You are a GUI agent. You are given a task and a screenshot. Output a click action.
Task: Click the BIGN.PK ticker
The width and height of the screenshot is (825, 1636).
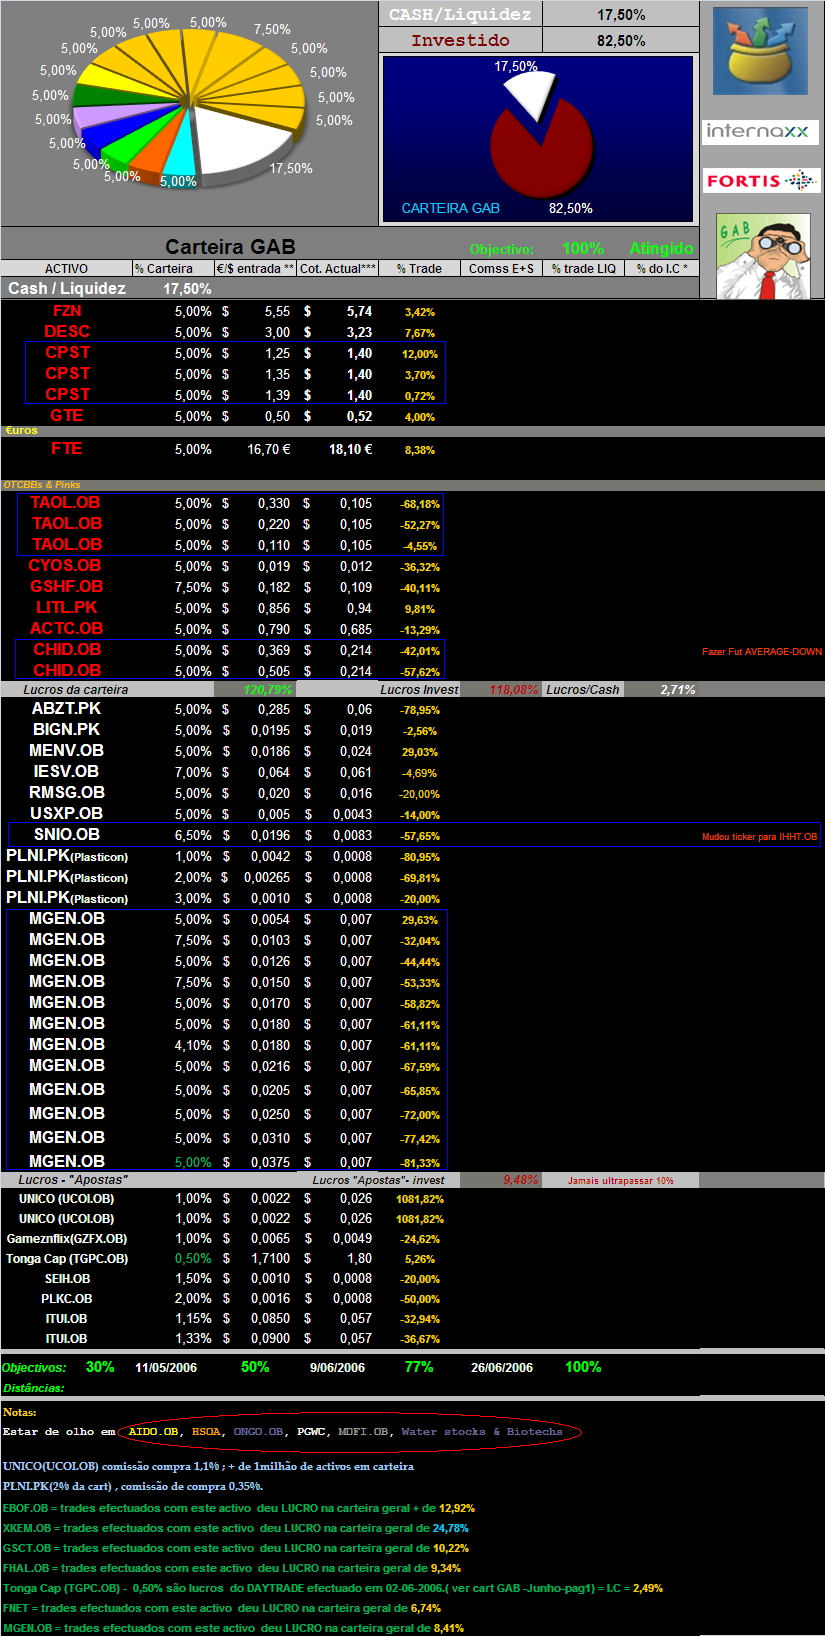click(x=67, y=729)
